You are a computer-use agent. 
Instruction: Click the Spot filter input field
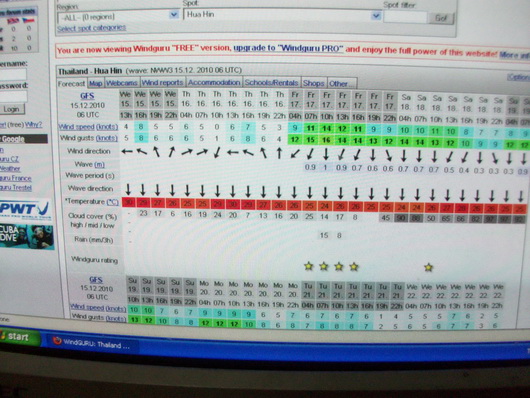(x=405, y=17)
